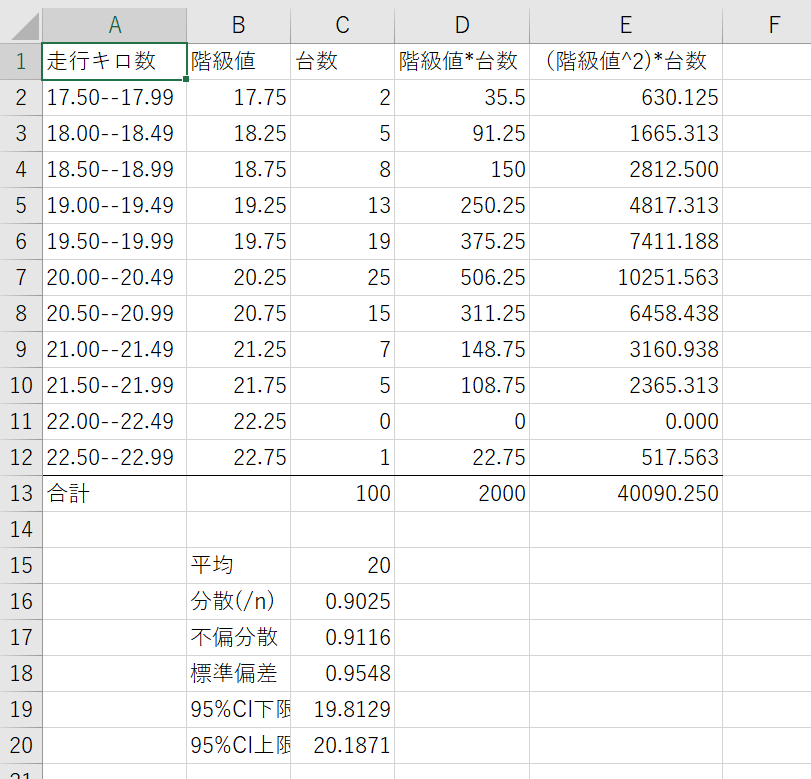Click the 平均 label cell

pyautogui.click(x=238, y=565)
